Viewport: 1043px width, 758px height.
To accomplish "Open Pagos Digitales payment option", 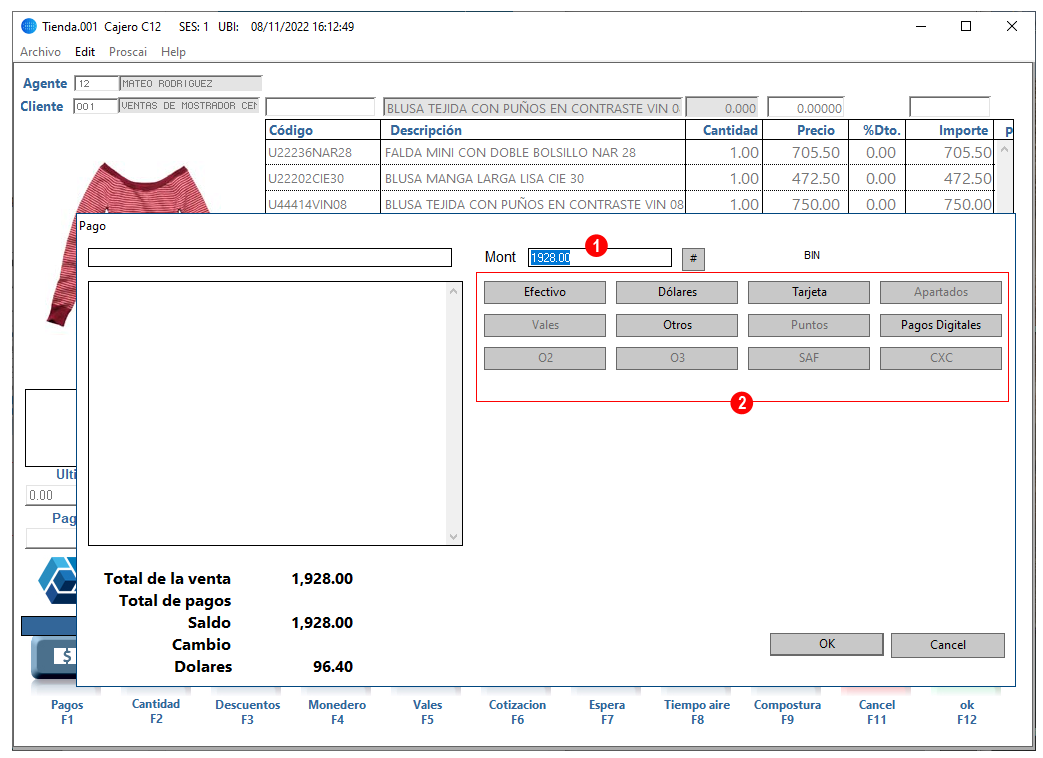I will (941, 325).
